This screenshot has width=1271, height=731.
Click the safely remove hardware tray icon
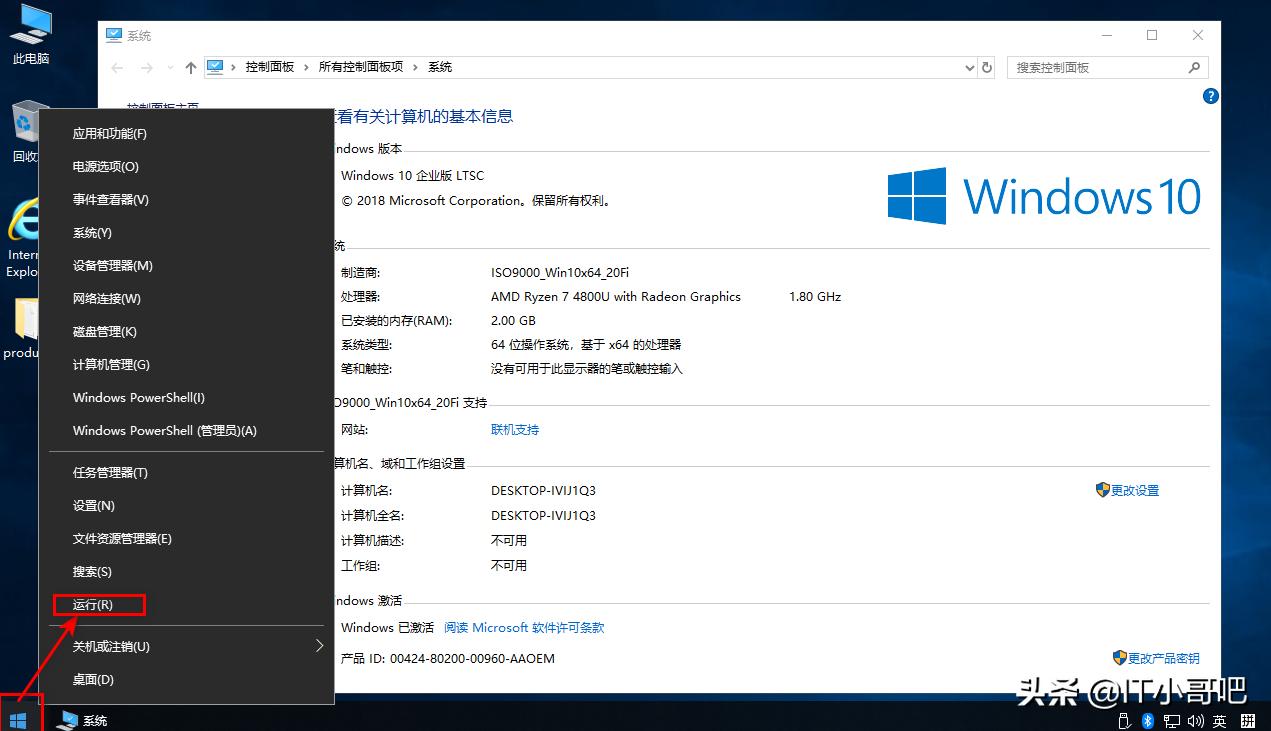[x=1124, y=720]
